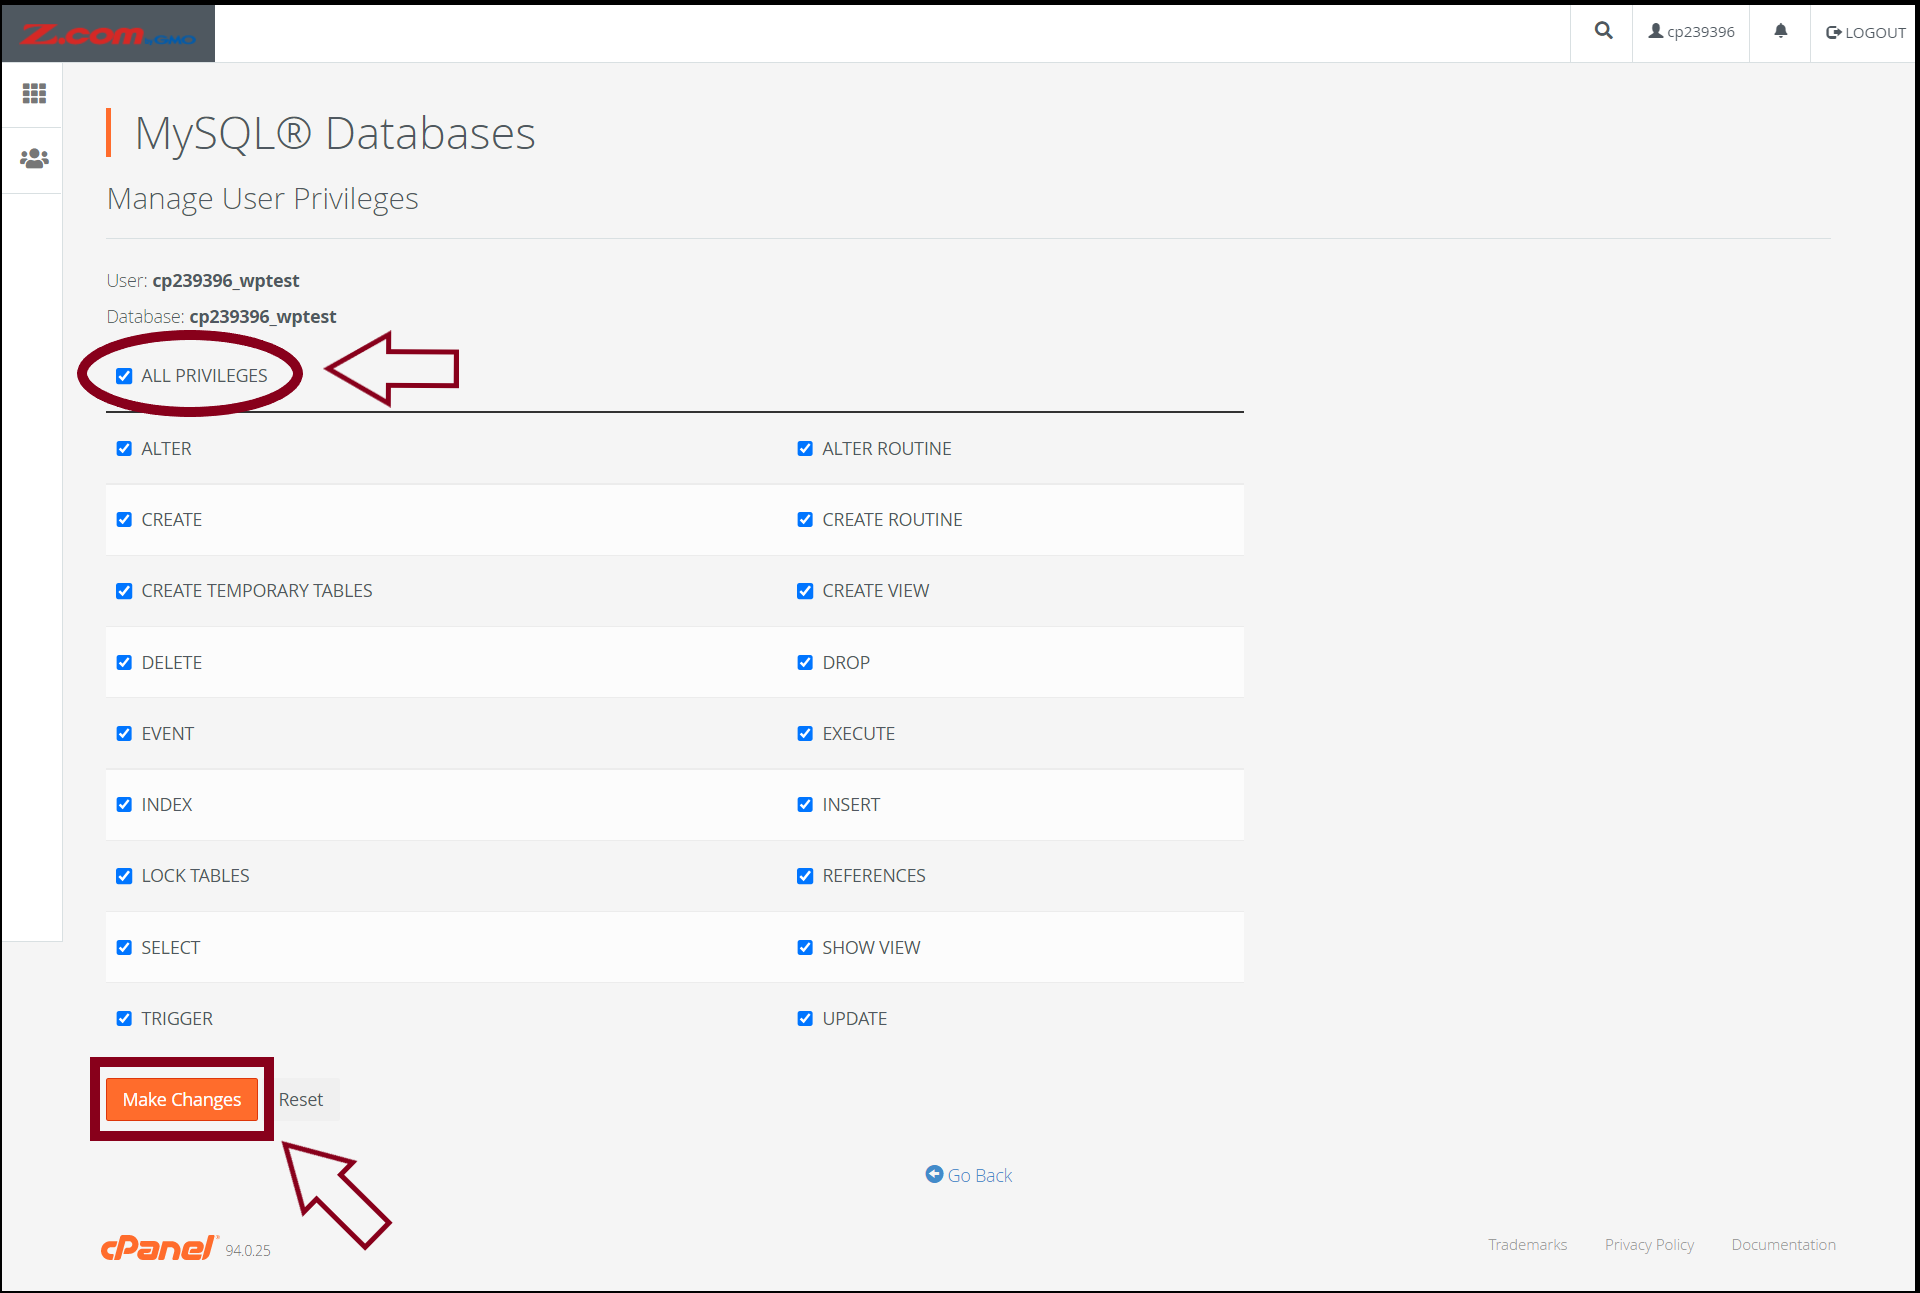Open the User Manager sidebar icon
The width and height of the screenshot is (1920, 1293).
tap(34, 159)
